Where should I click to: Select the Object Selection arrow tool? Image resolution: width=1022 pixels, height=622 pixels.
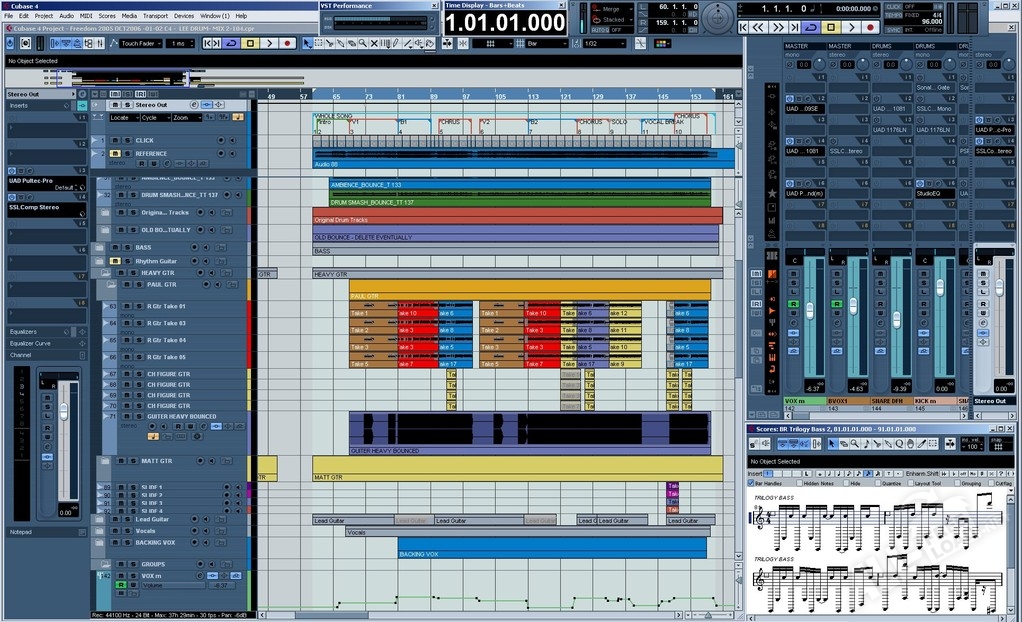(x=306, y=44)
